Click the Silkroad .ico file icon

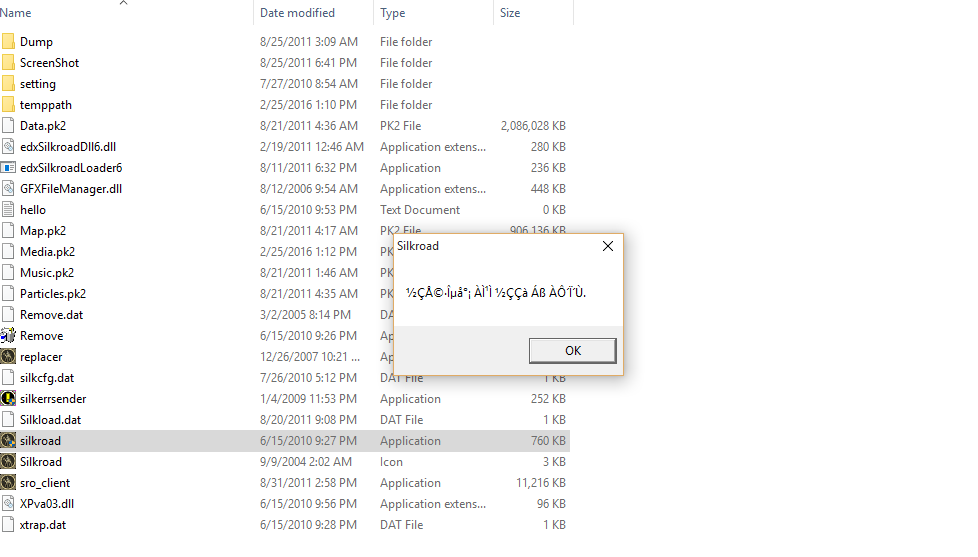coord(8,462)
